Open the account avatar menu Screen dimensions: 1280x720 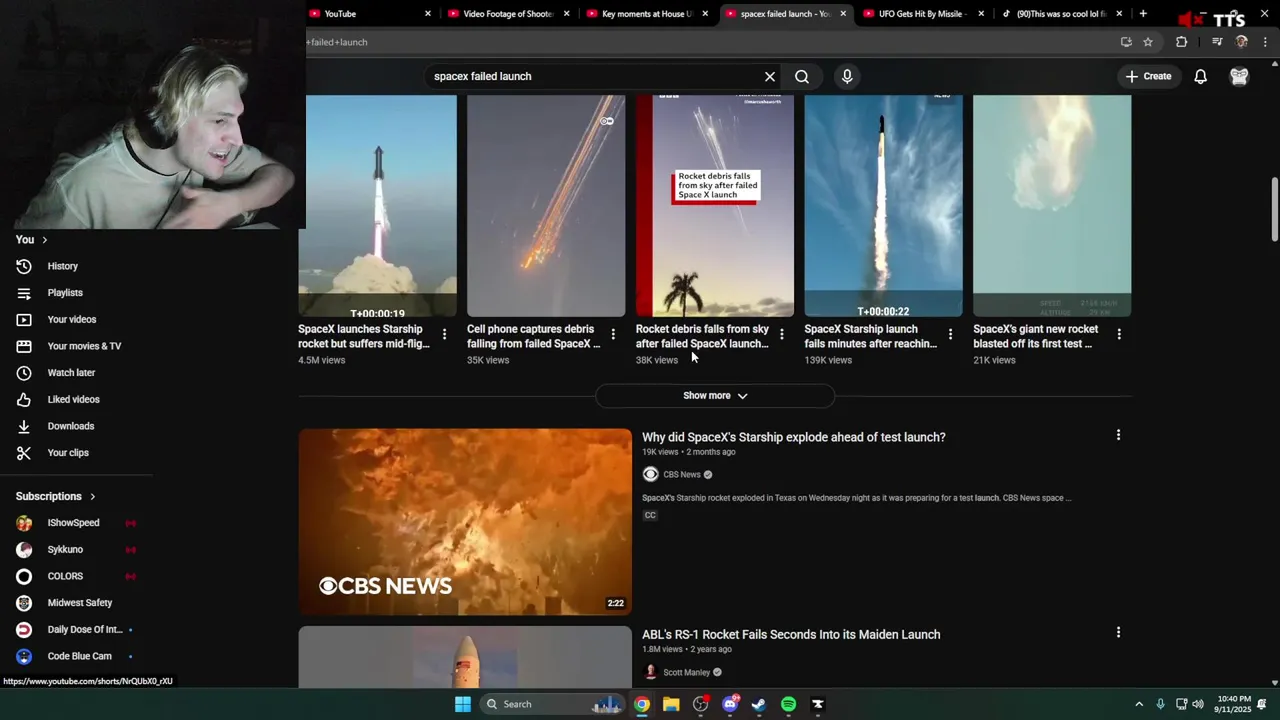point(1239,76)
